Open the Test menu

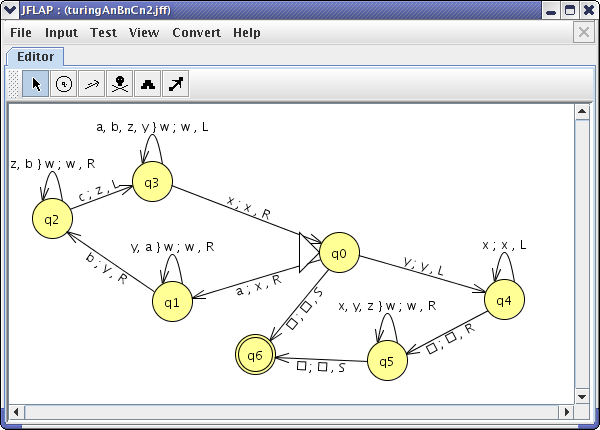pos(103,33)
